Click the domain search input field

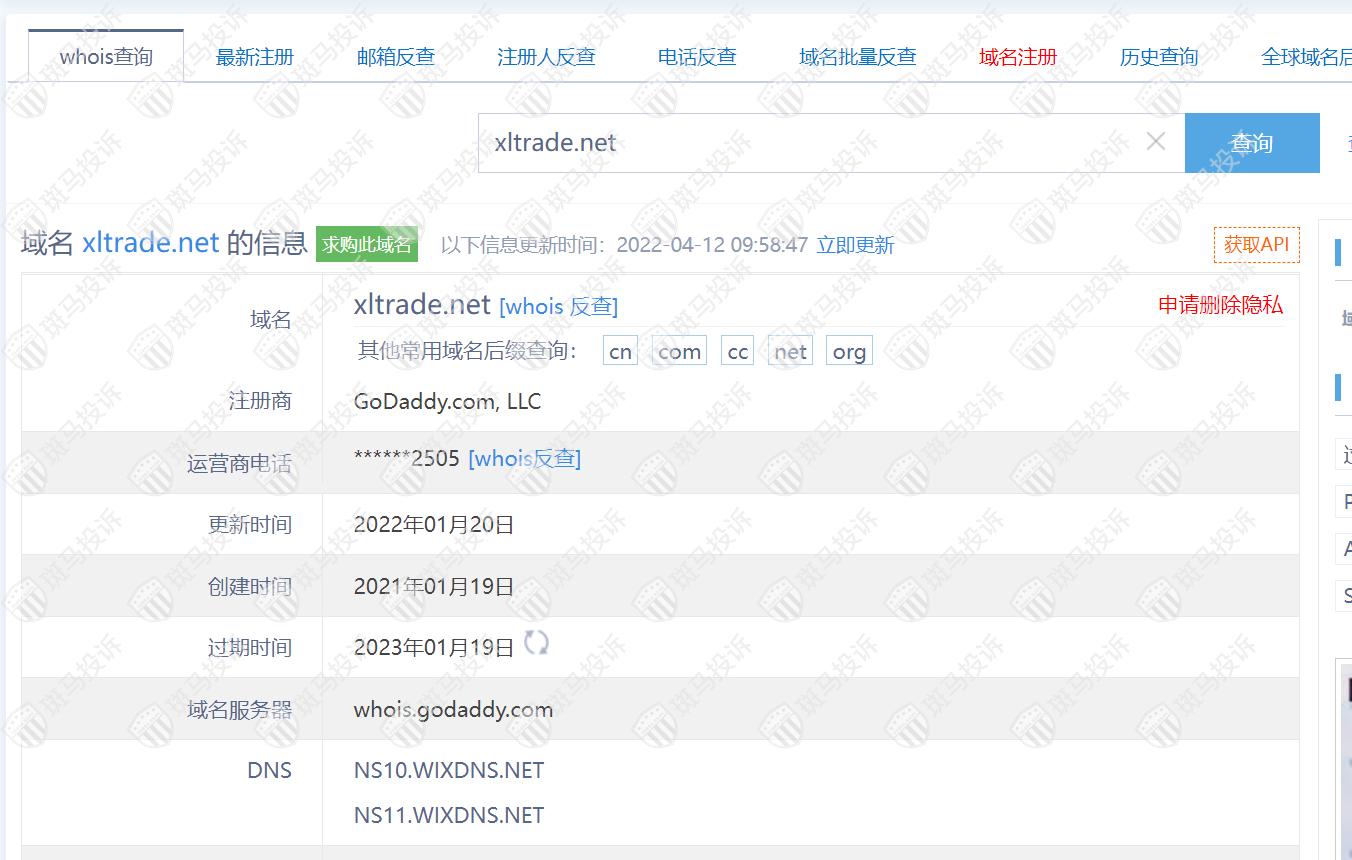[x=810, y=143]
